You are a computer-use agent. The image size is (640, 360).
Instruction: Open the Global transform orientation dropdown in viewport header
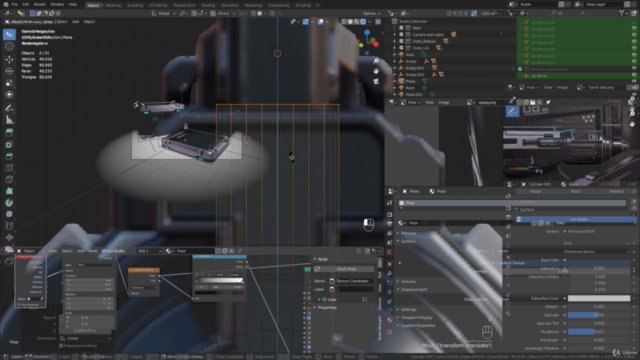[163, 13]
